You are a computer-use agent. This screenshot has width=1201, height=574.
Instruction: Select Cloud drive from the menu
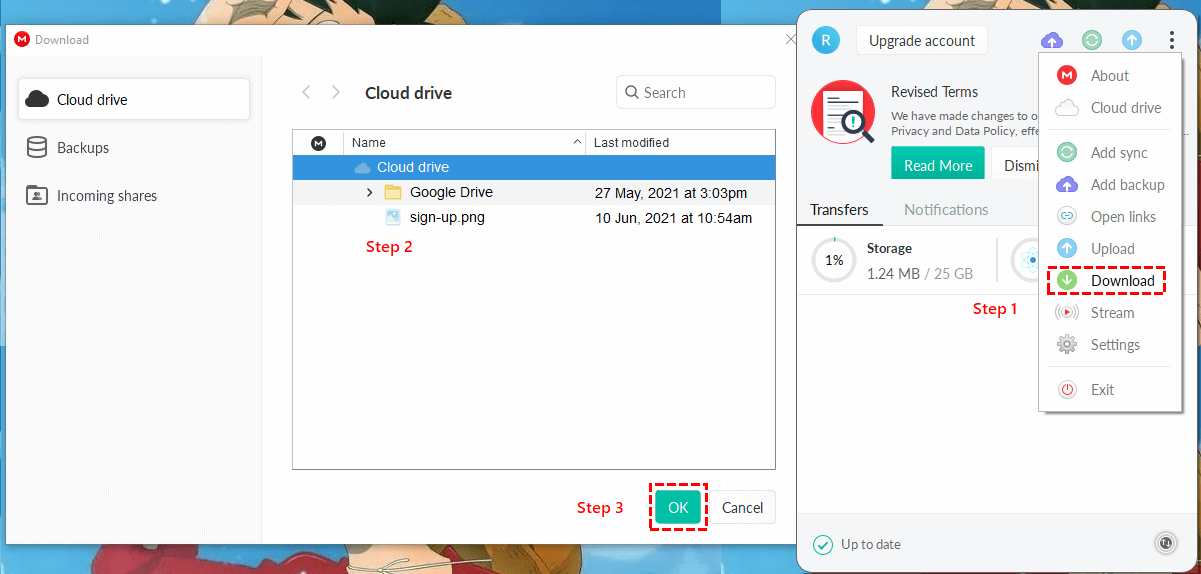pos(1110,107)
